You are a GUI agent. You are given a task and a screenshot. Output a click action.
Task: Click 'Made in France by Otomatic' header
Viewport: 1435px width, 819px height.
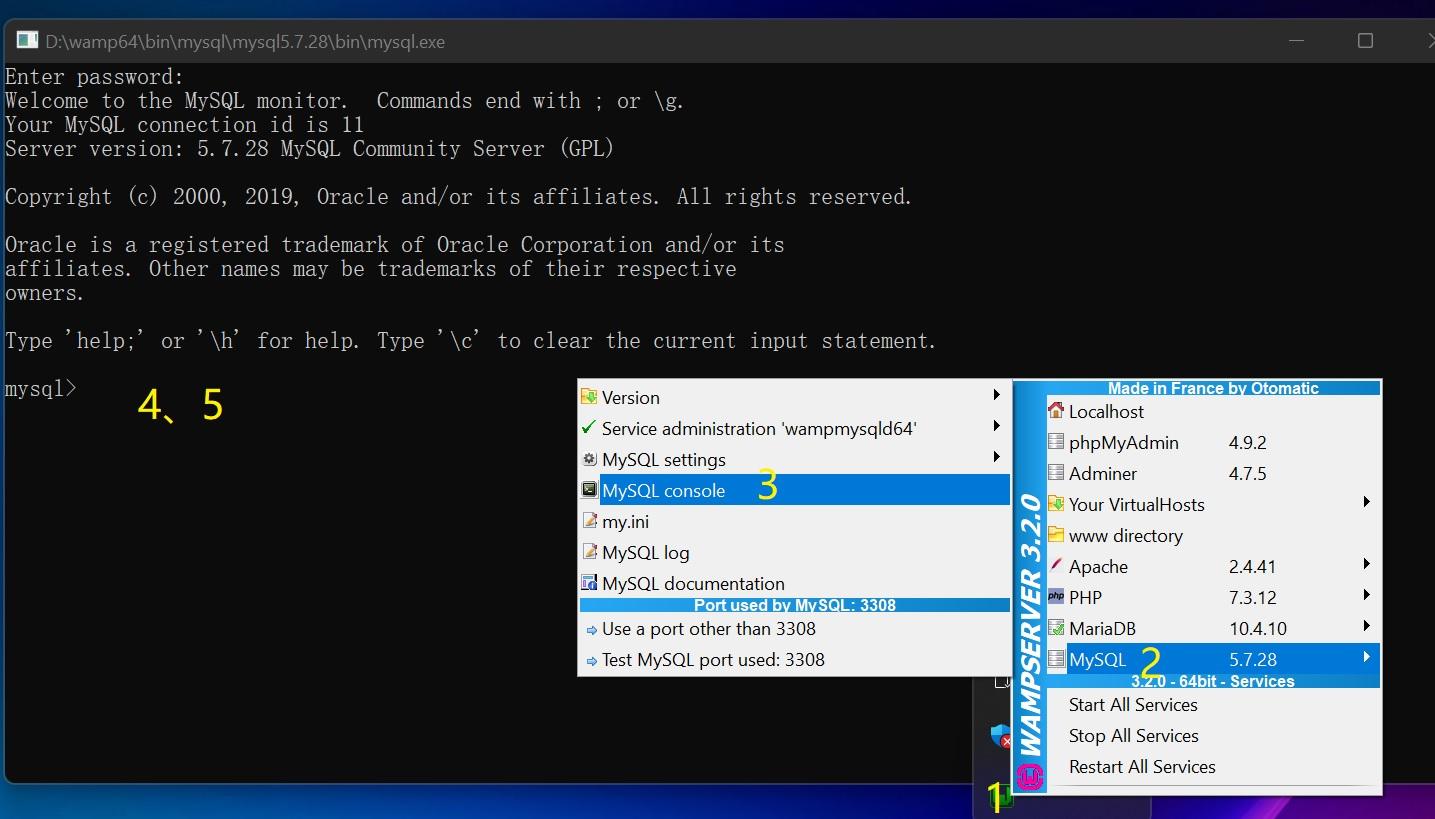[x=1213, y=388]
